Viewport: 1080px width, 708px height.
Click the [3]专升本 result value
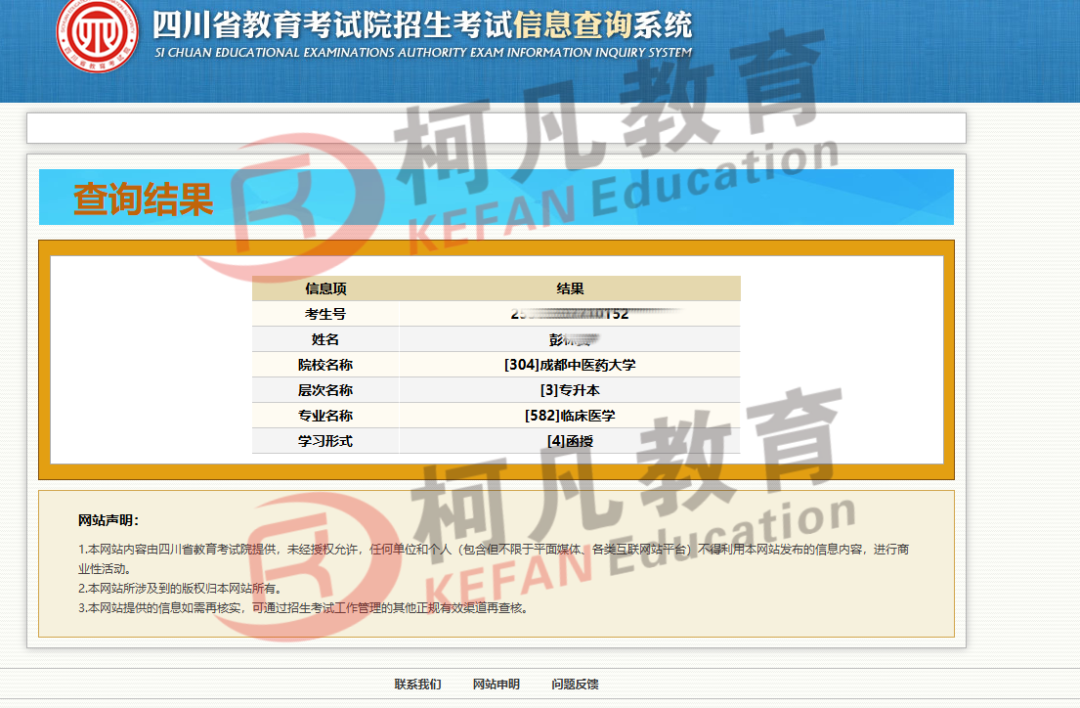click(x=570, y=390)
